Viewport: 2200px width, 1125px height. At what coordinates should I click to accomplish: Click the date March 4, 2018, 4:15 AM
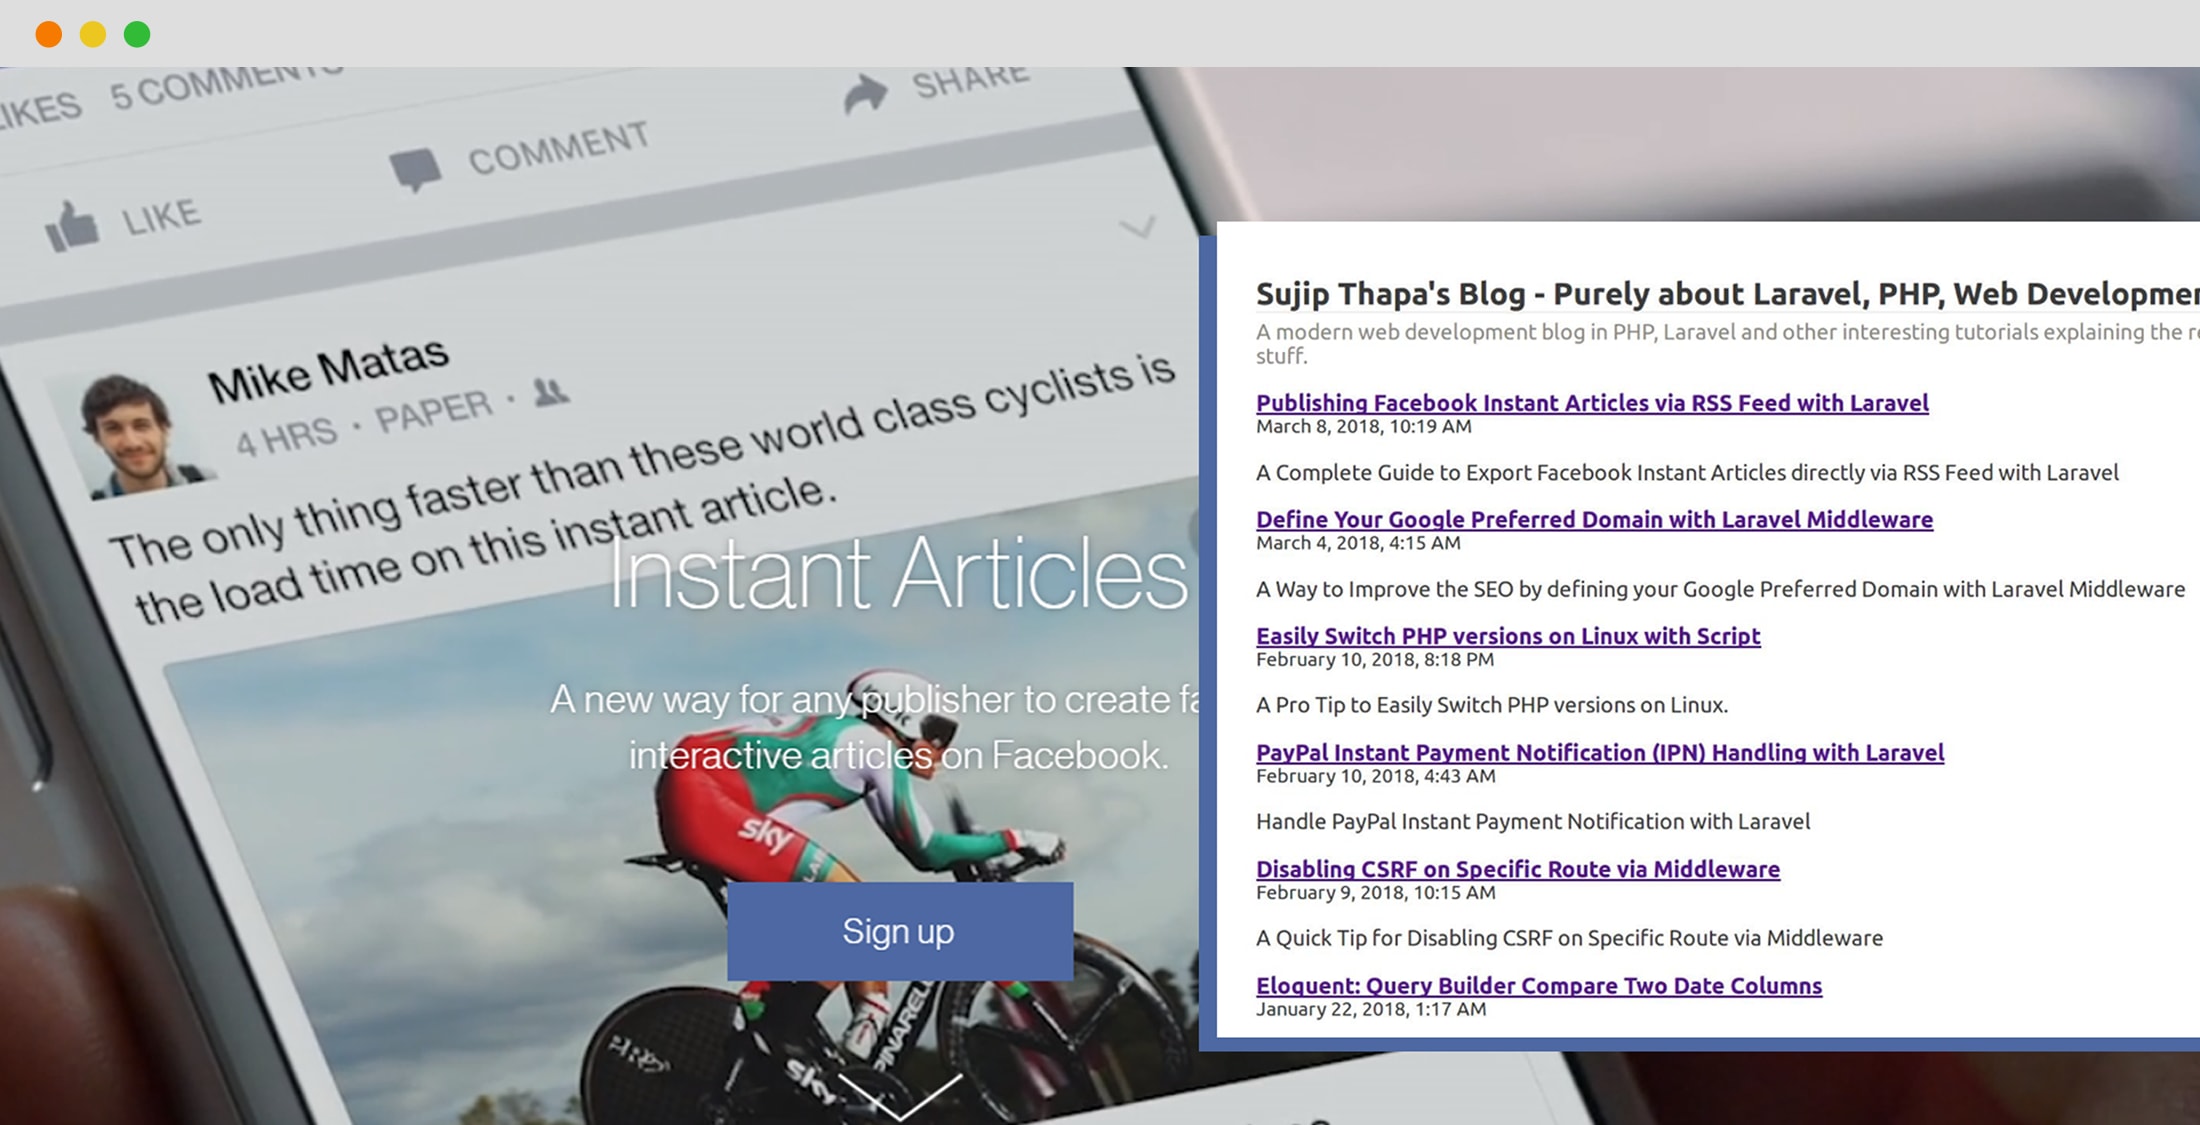(x=1358, y=543)
